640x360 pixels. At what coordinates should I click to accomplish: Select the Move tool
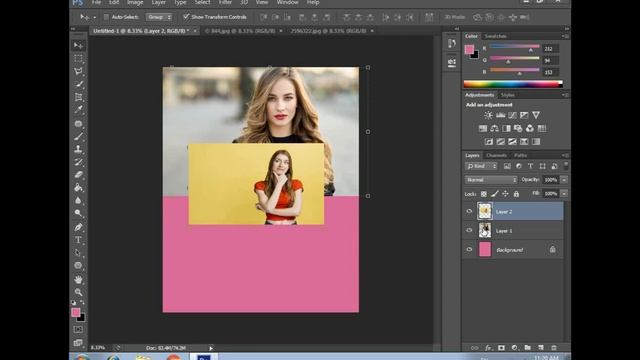(78, 45)
